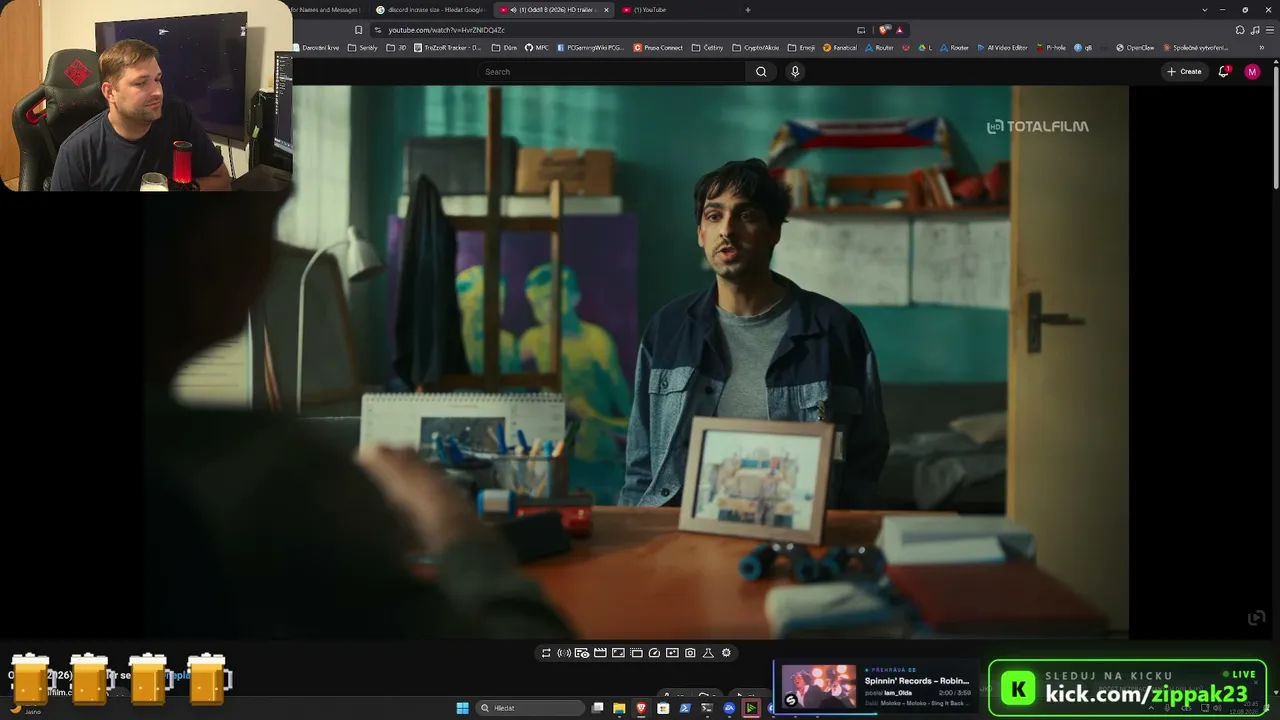Open File Explorer from the taskbar
This screenshot has width=1280, height=720.
pyautogui.click(x=619, y=708)
